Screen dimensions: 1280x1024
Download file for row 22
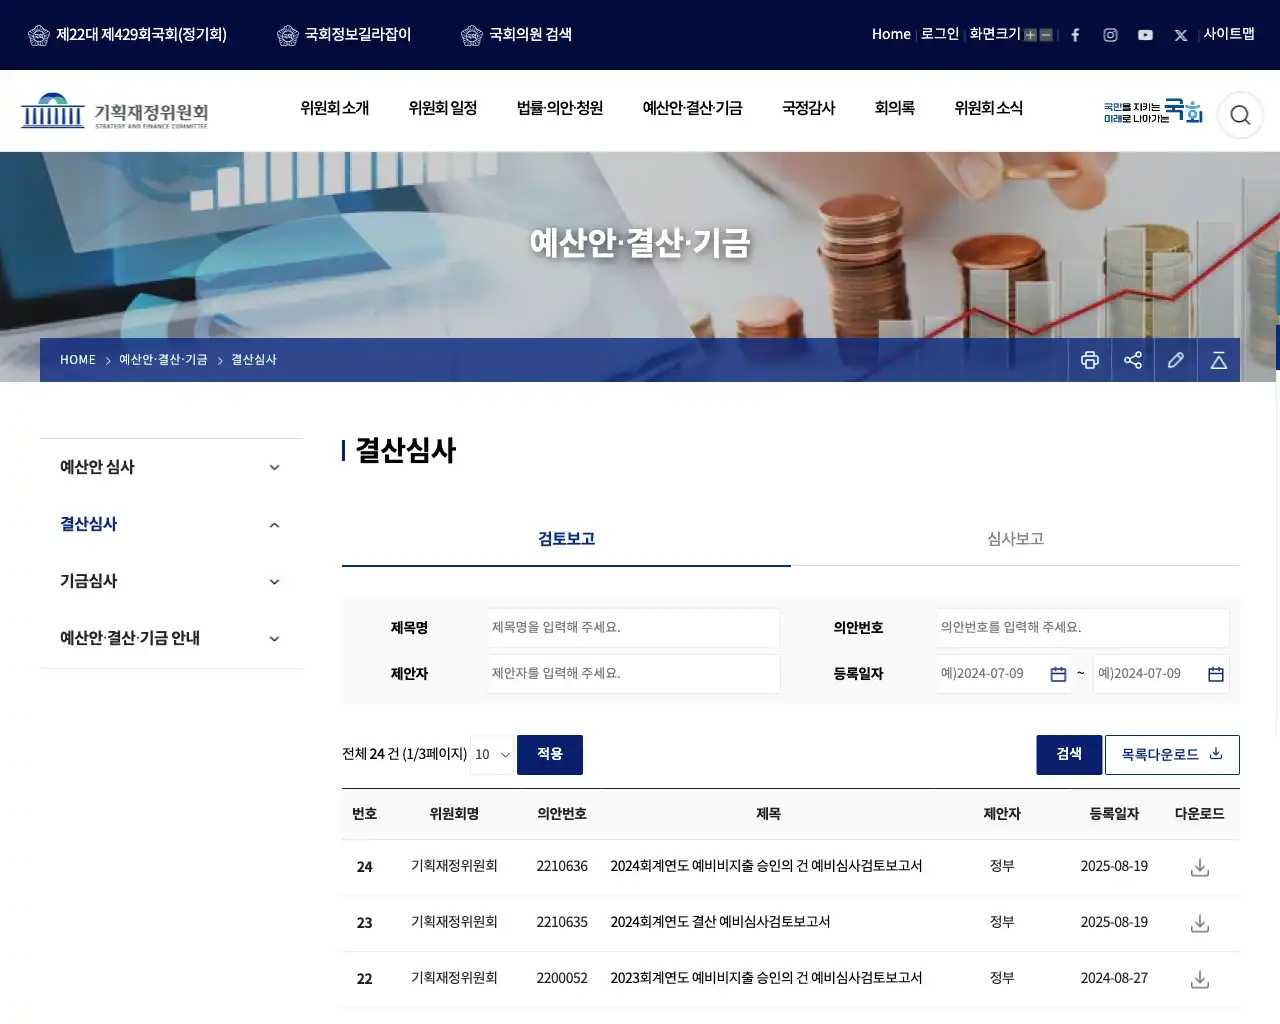(x=1200, y=979)
